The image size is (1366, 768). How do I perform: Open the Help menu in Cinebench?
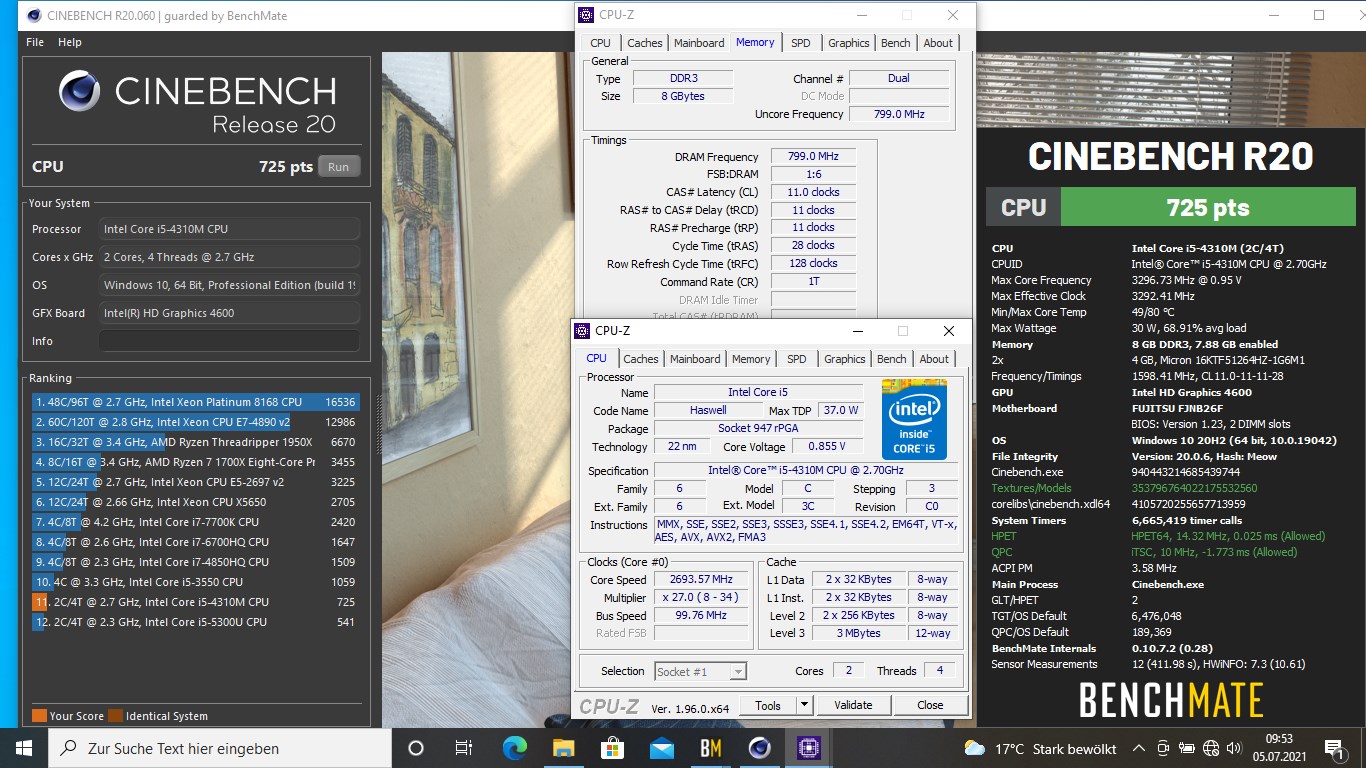[70, 42]
